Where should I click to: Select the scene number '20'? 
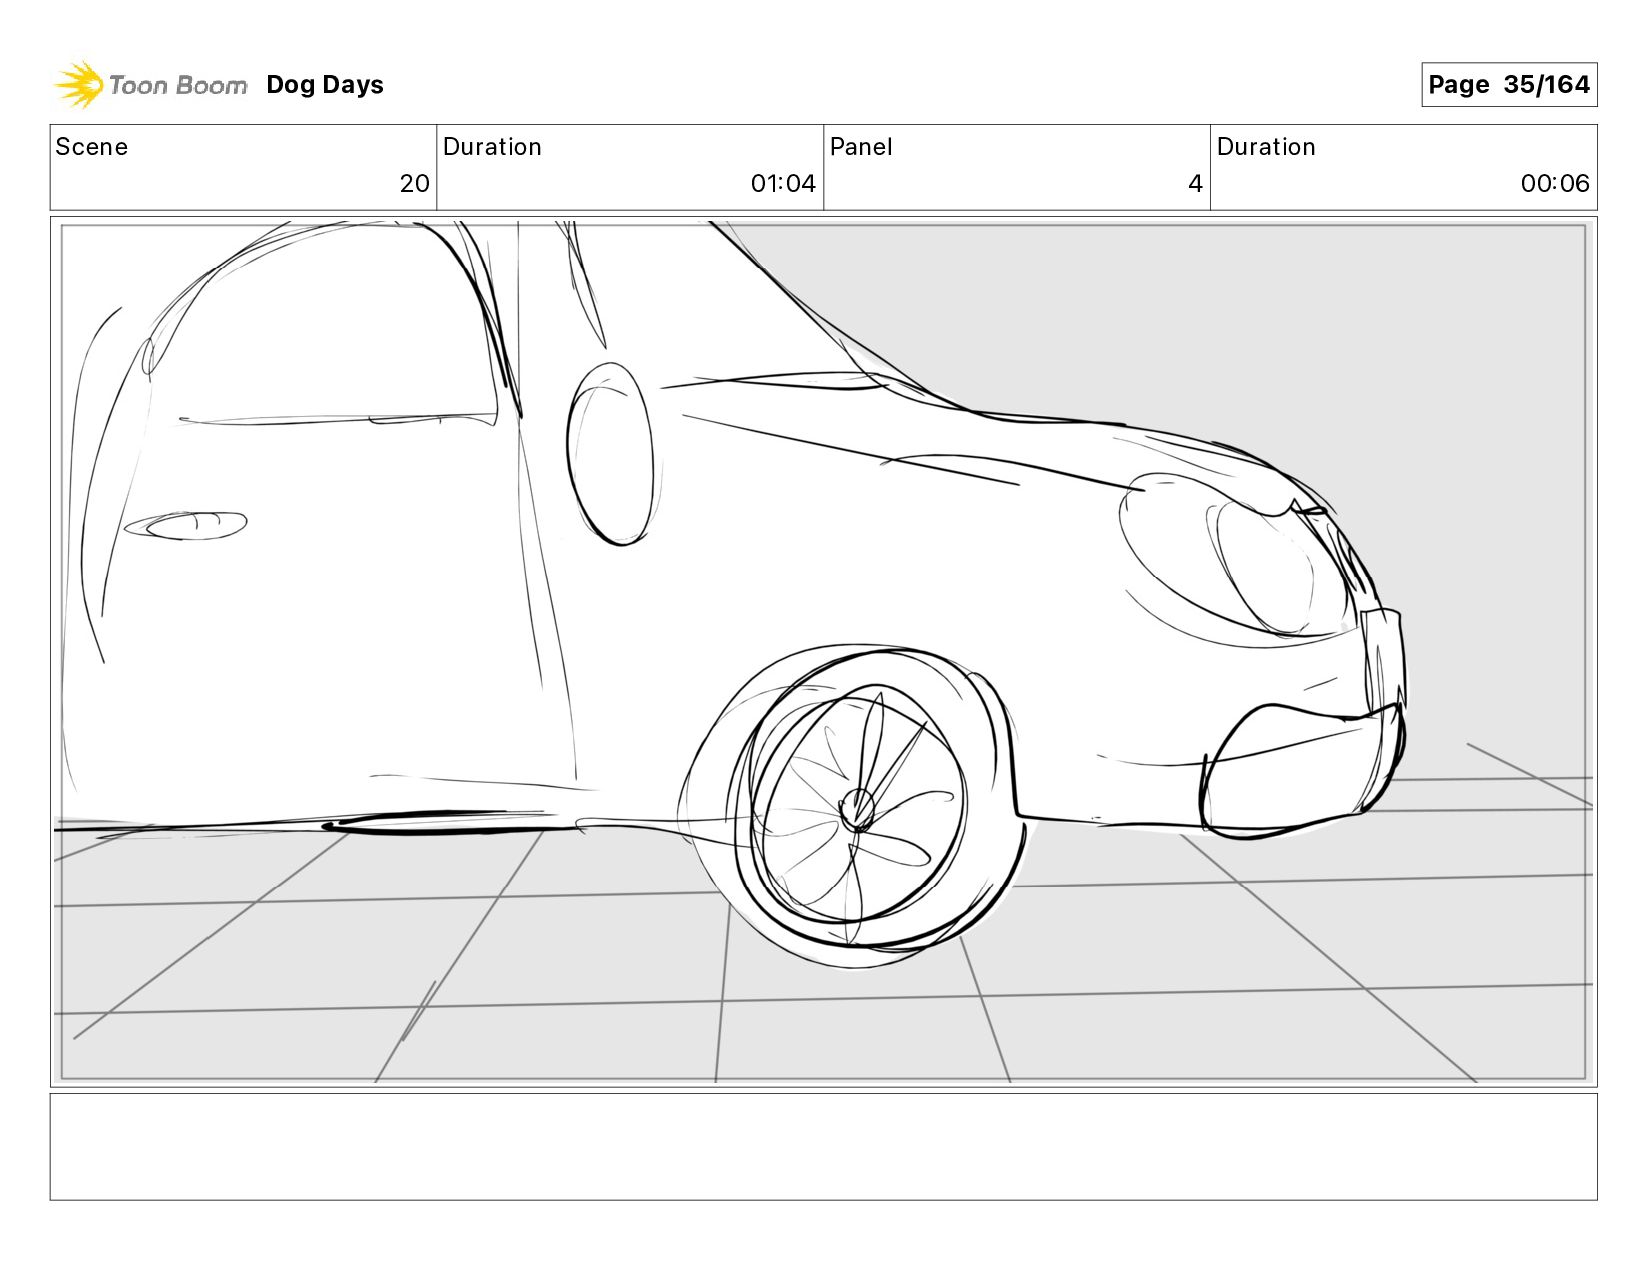(x=414, y=184)
